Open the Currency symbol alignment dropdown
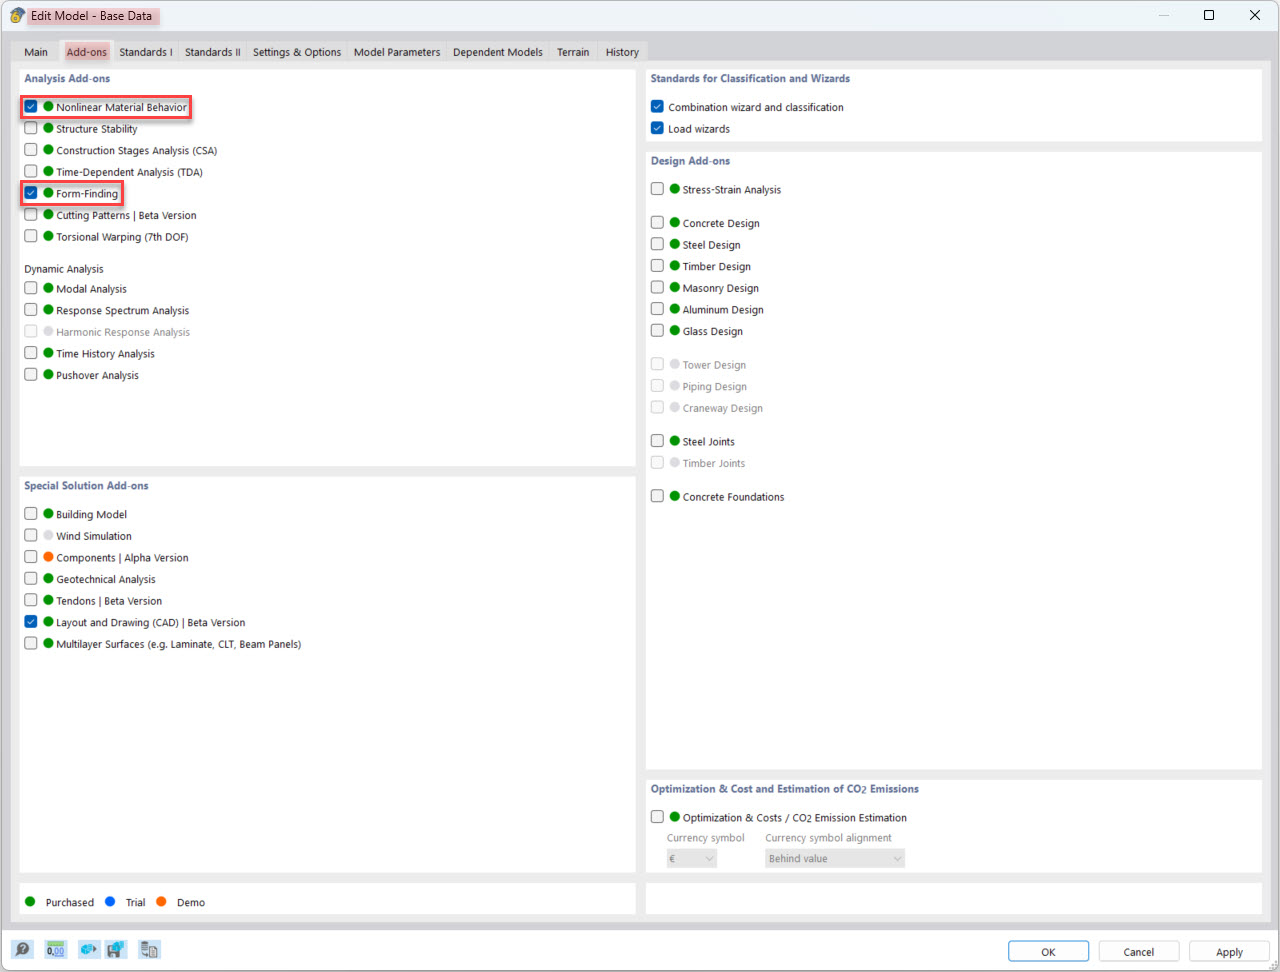 (834, 858)
